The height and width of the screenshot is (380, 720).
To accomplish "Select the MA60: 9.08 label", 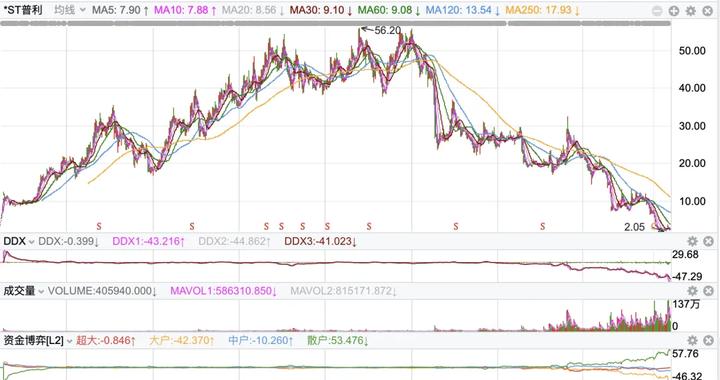I will 389,10.
